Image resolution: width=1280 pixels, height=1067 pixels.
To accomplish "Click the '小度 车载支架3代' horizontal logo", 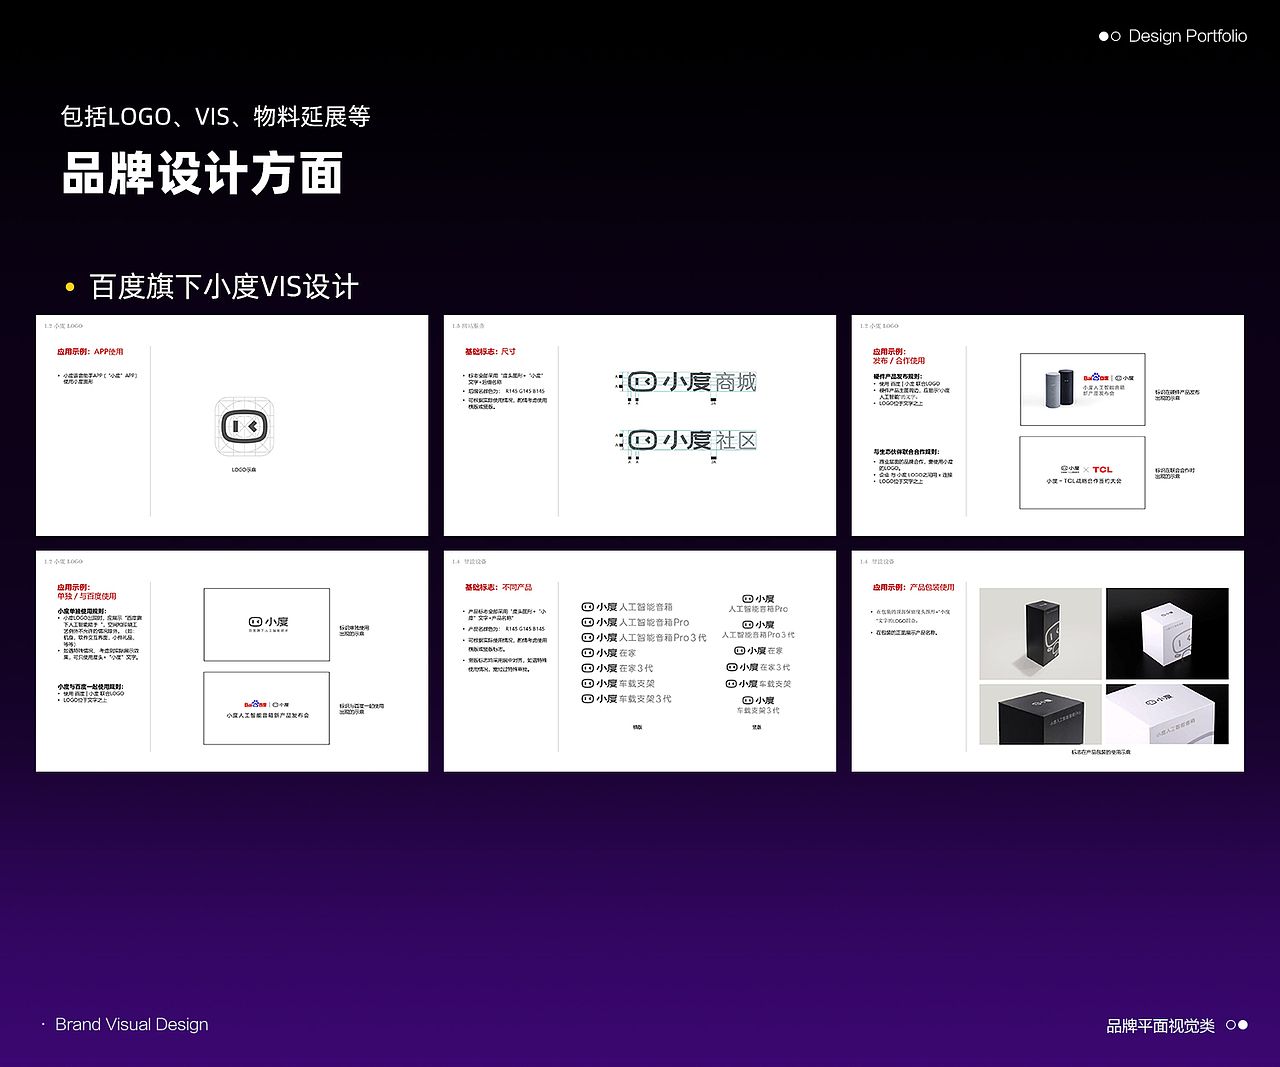I will 627,699.
